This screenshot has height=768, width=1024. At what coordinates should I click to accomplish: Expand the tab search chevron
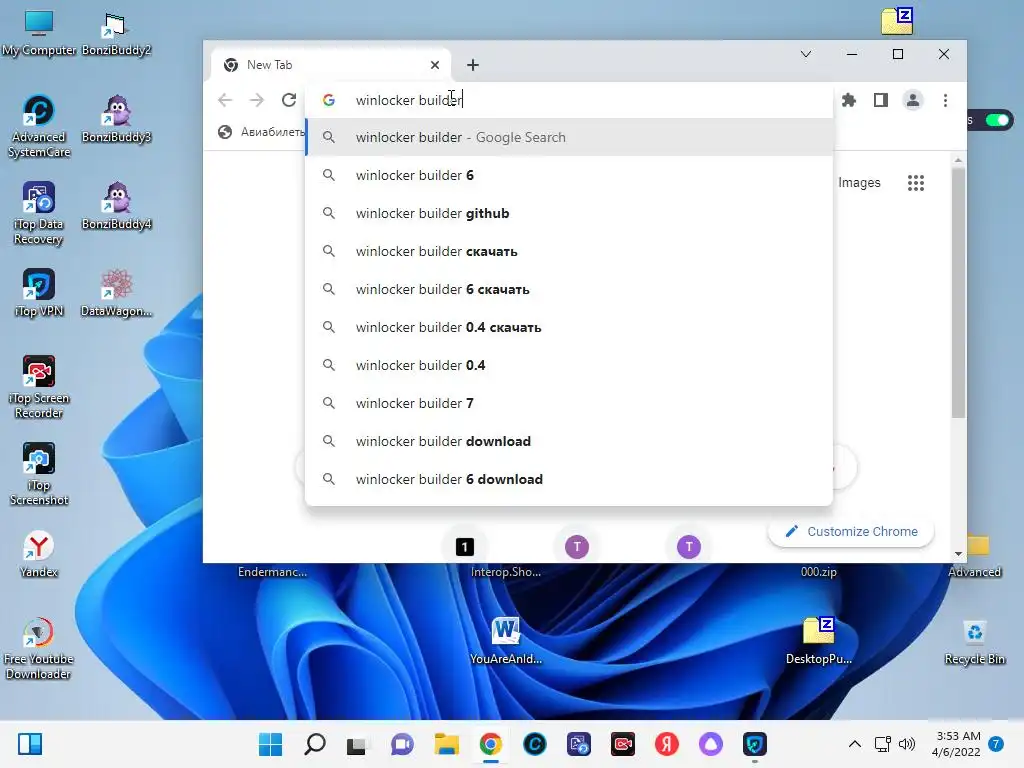[806, 54]
